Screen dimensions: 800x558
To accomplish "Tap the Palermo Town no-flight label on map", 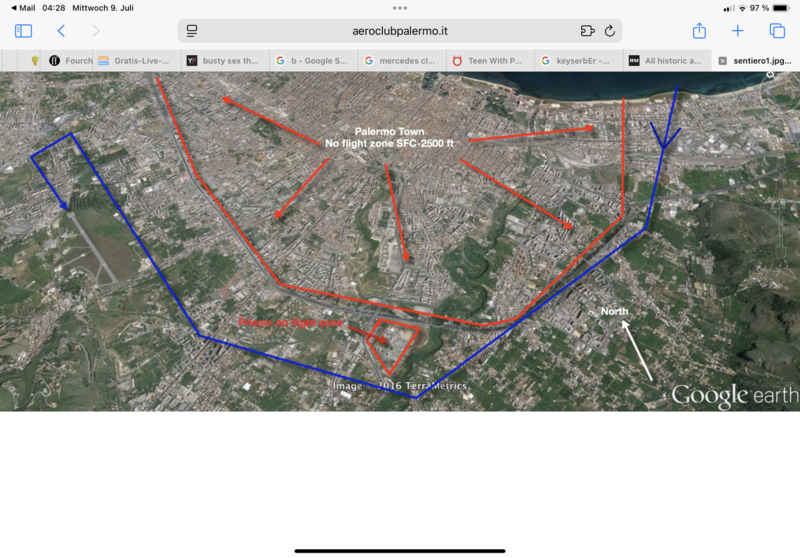I will tap(389, 138).
